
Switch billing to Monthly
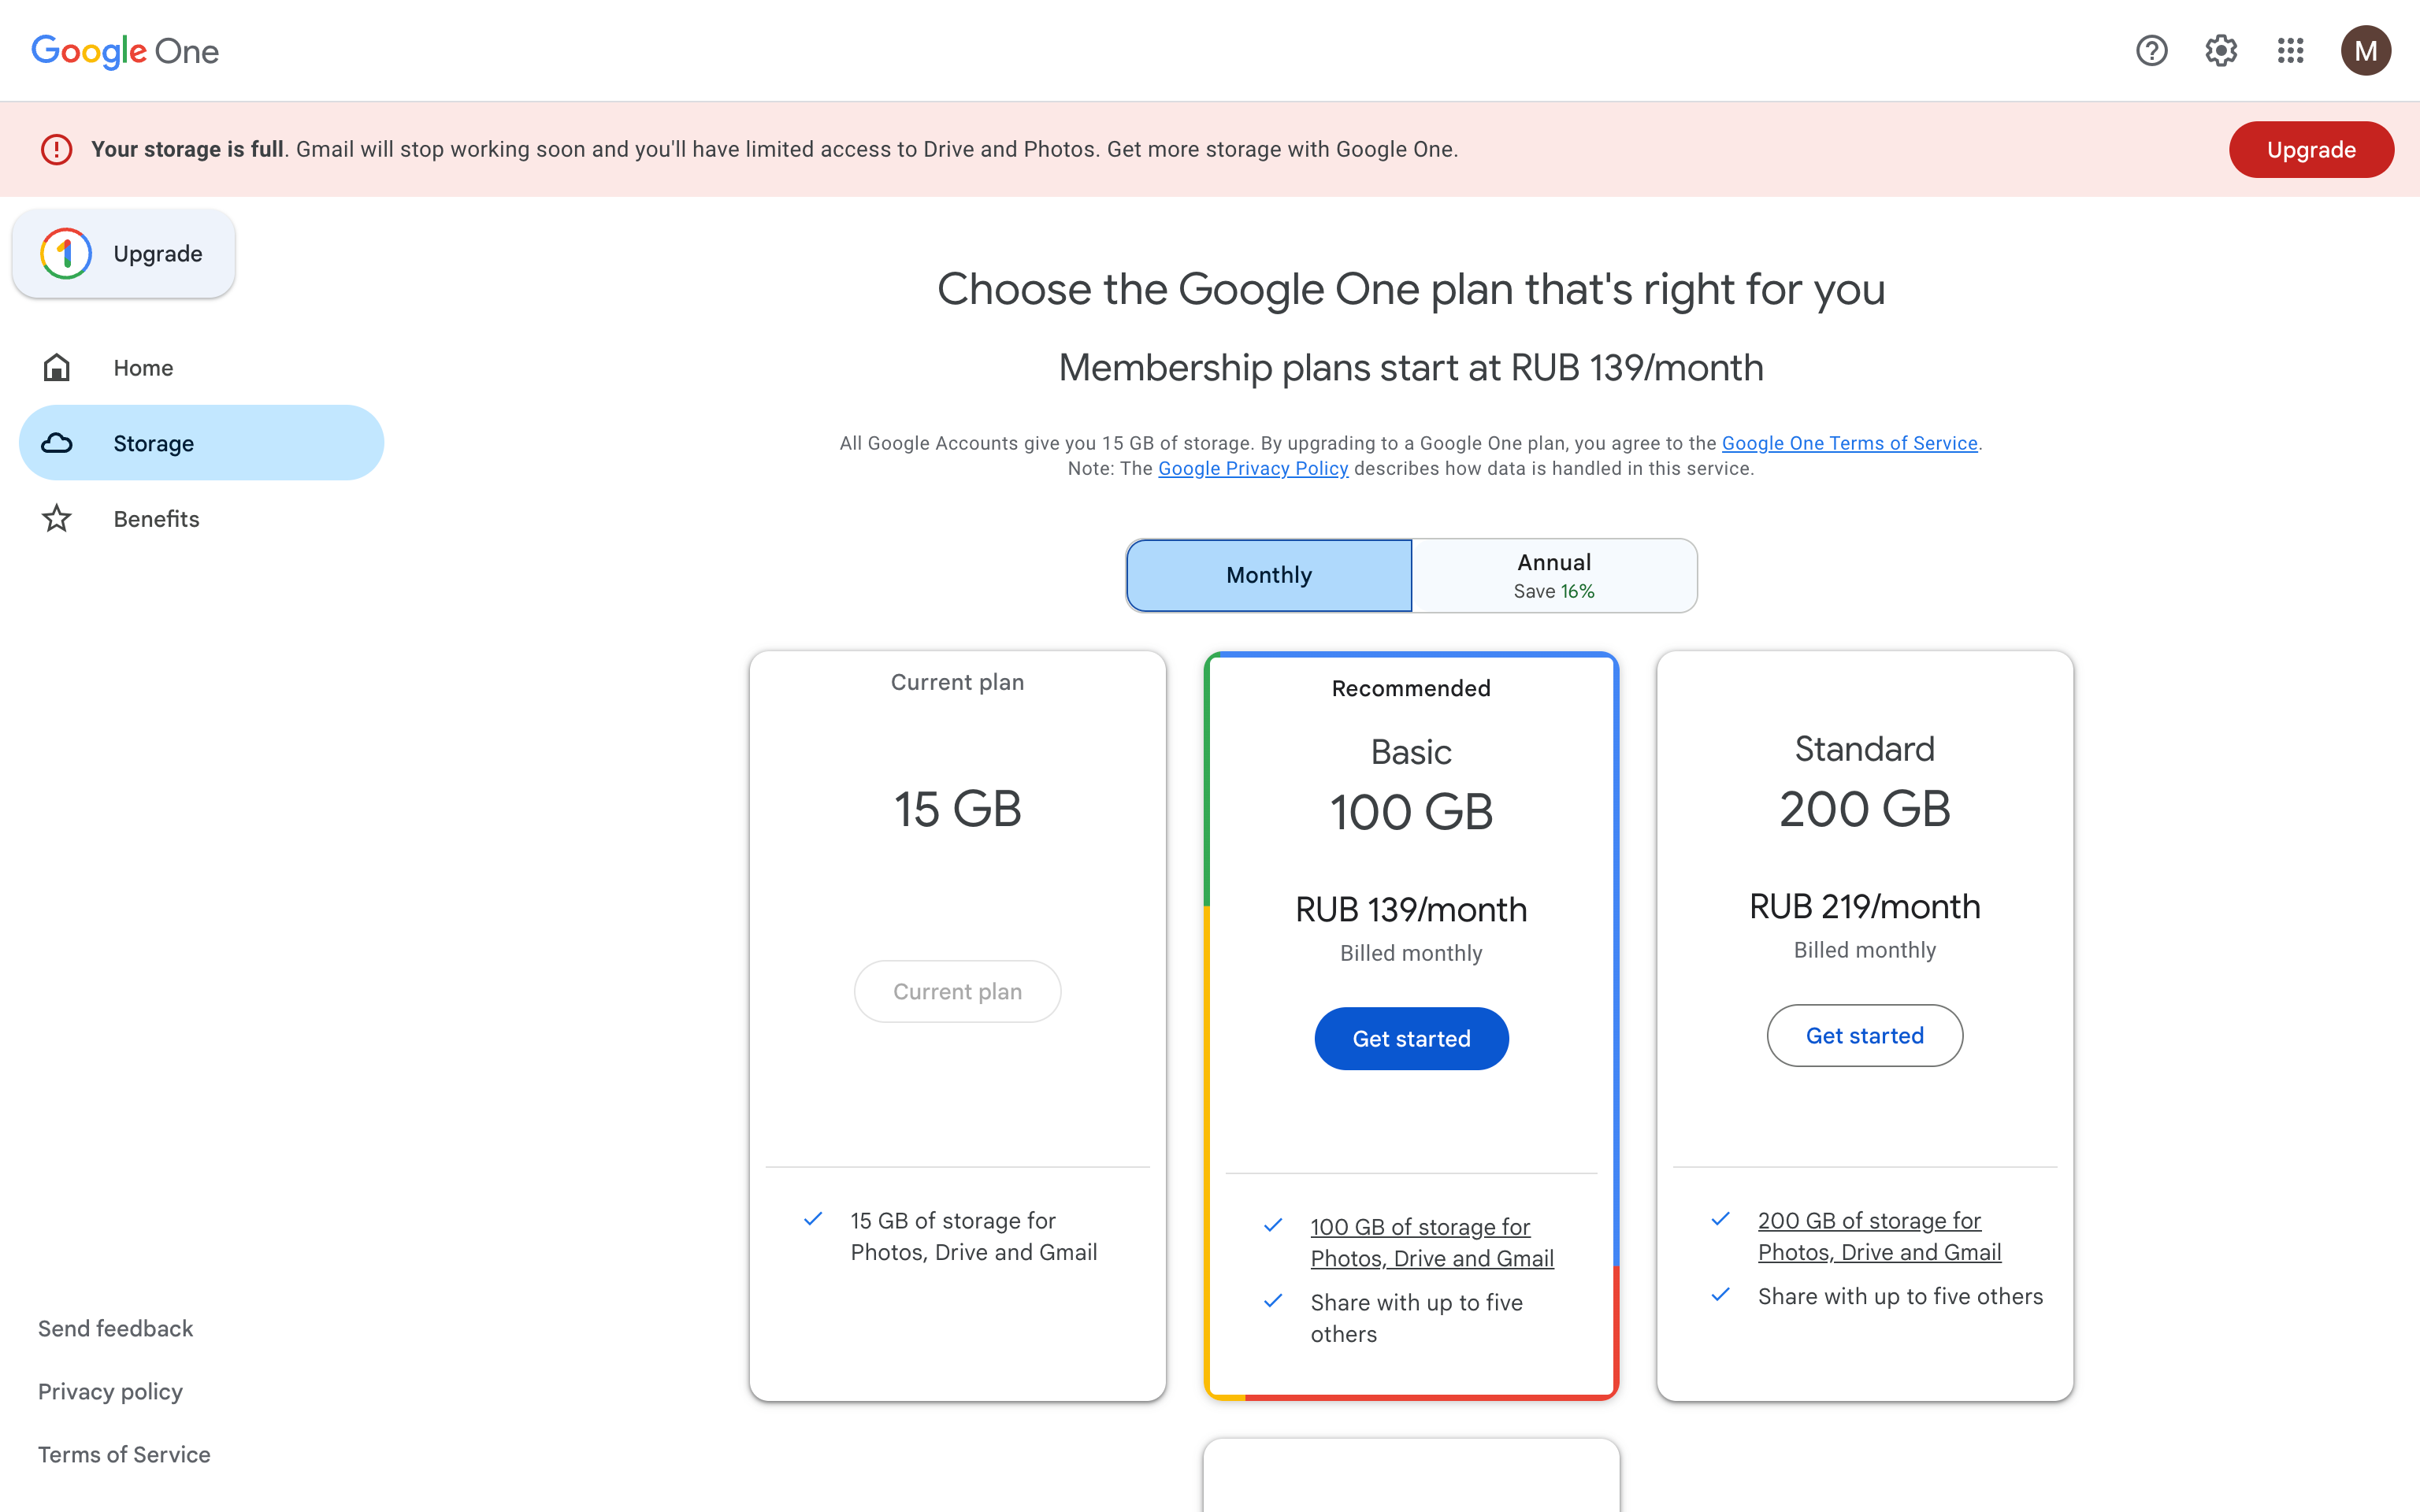coord(1269,575)
